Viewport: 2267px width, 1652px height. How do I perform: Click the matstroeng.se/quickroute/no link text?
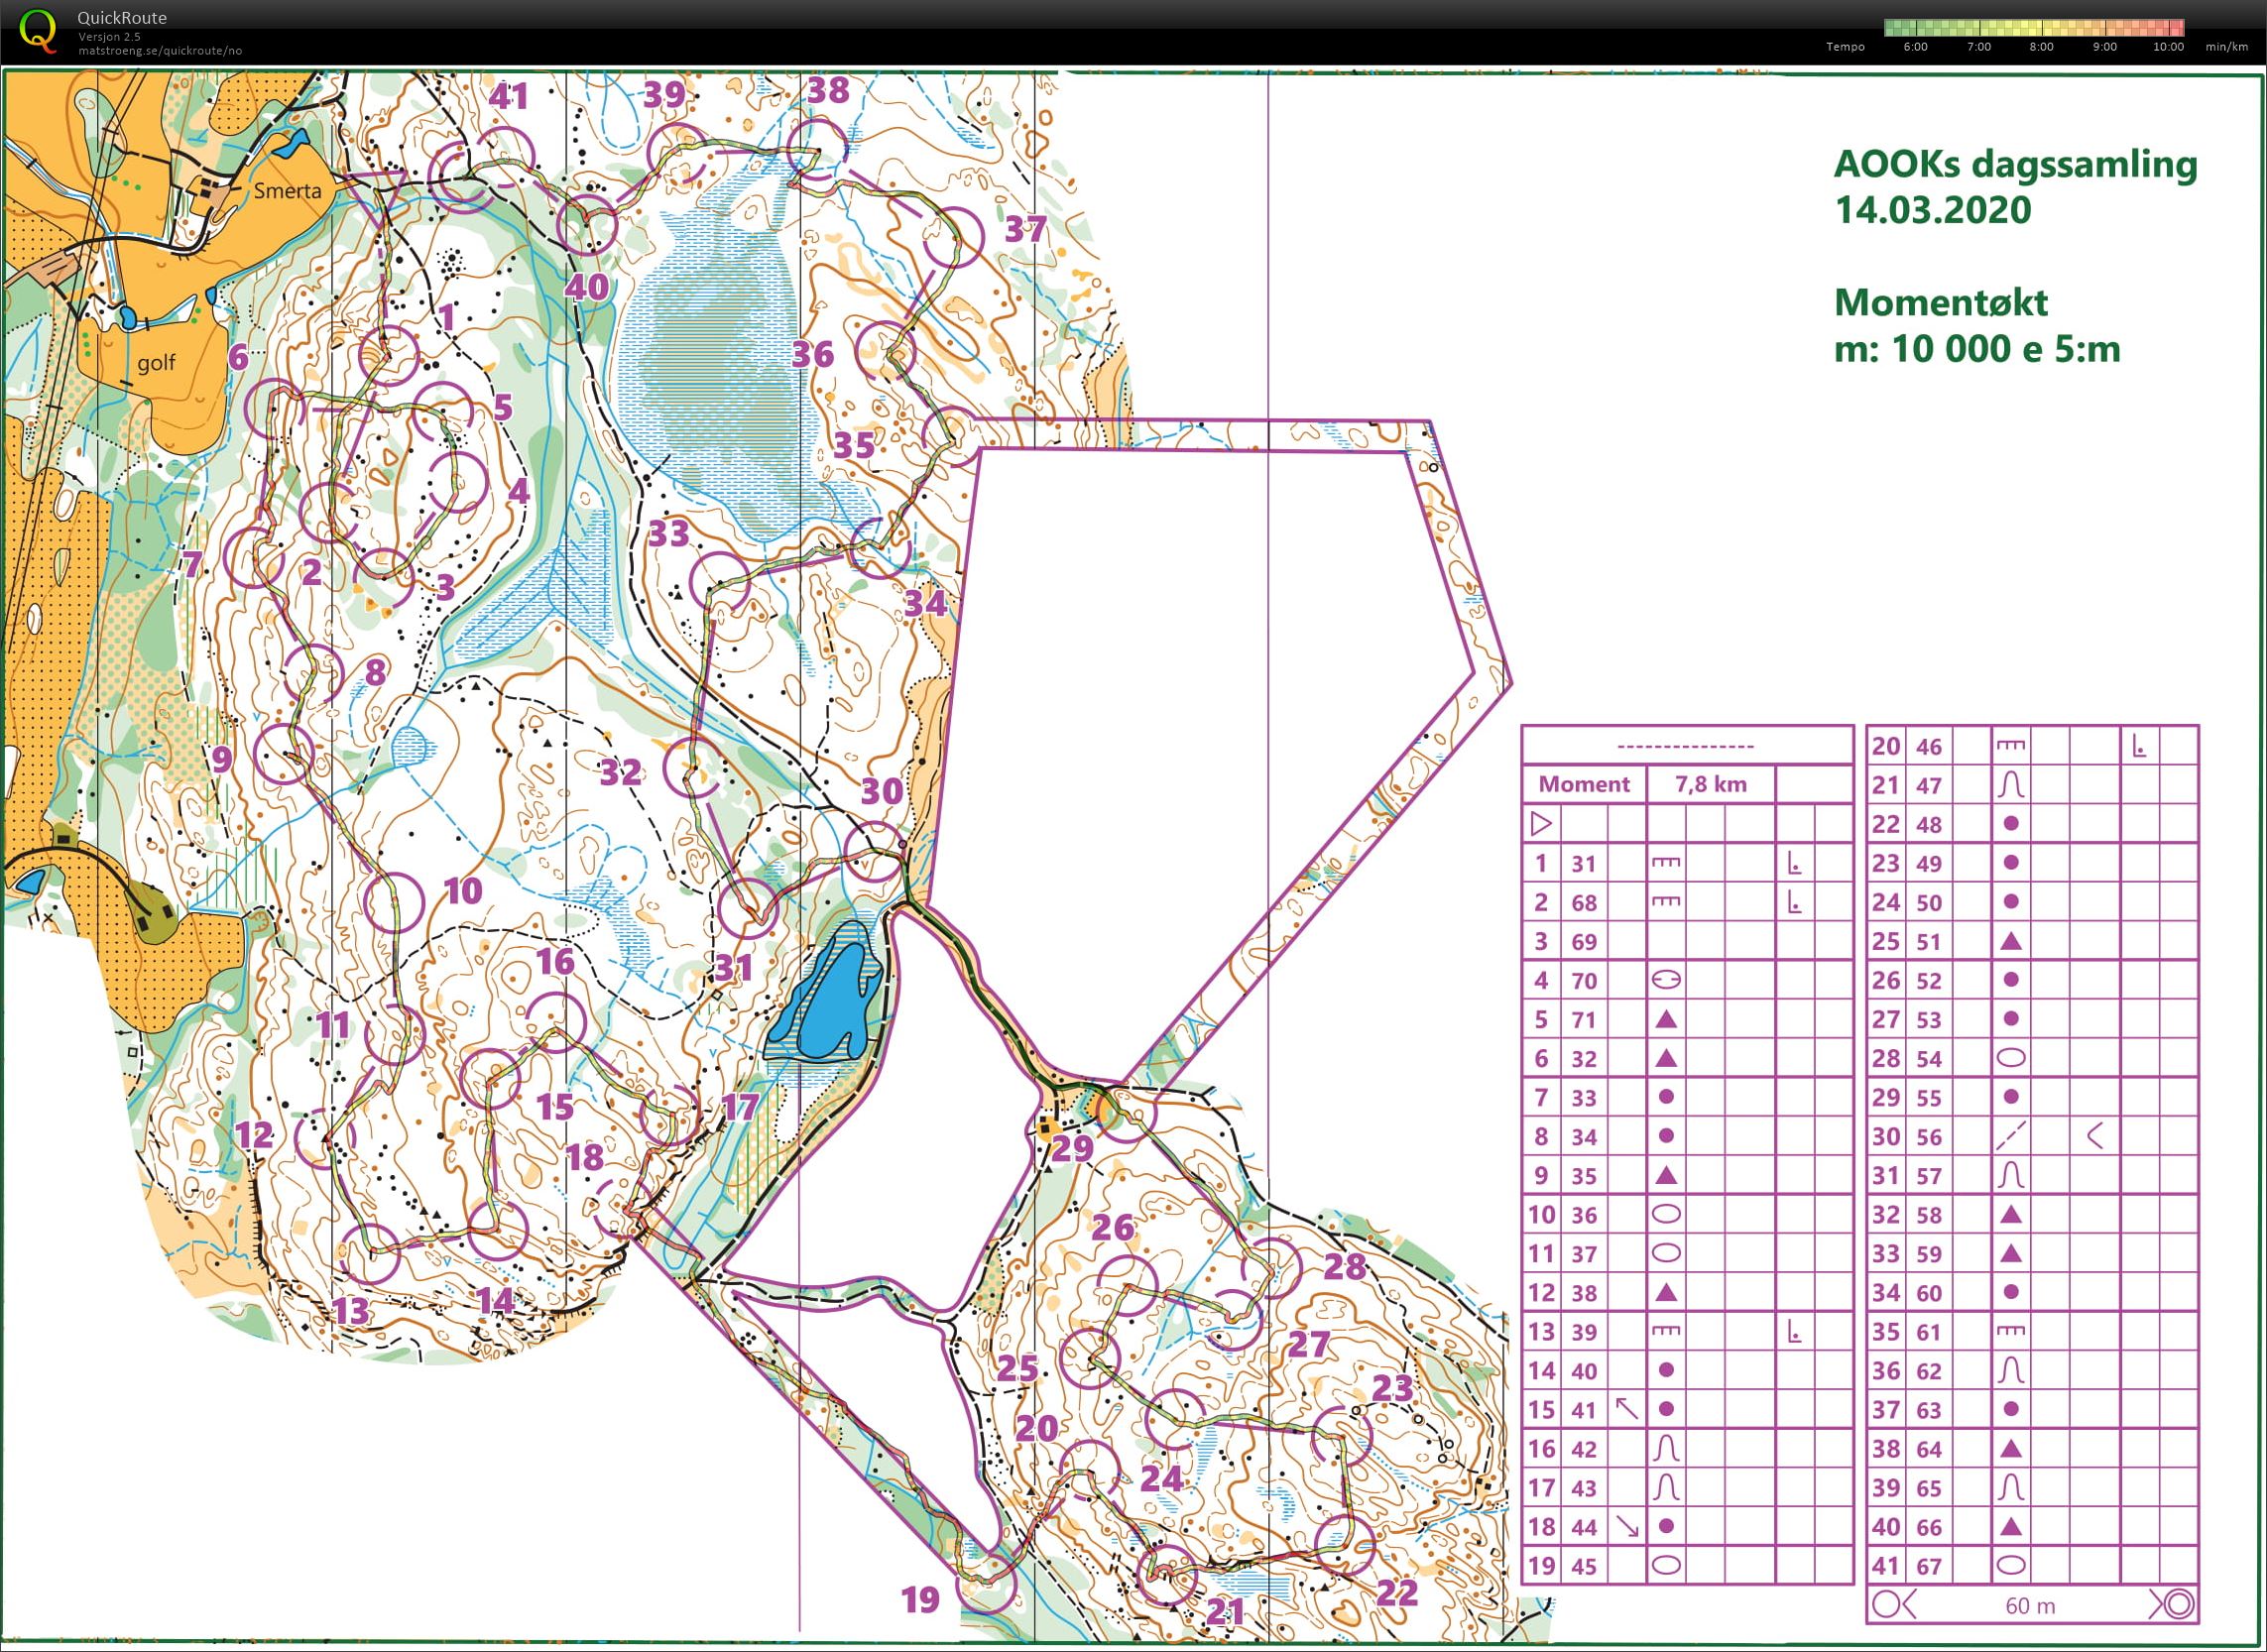click(x=160, y=51)
